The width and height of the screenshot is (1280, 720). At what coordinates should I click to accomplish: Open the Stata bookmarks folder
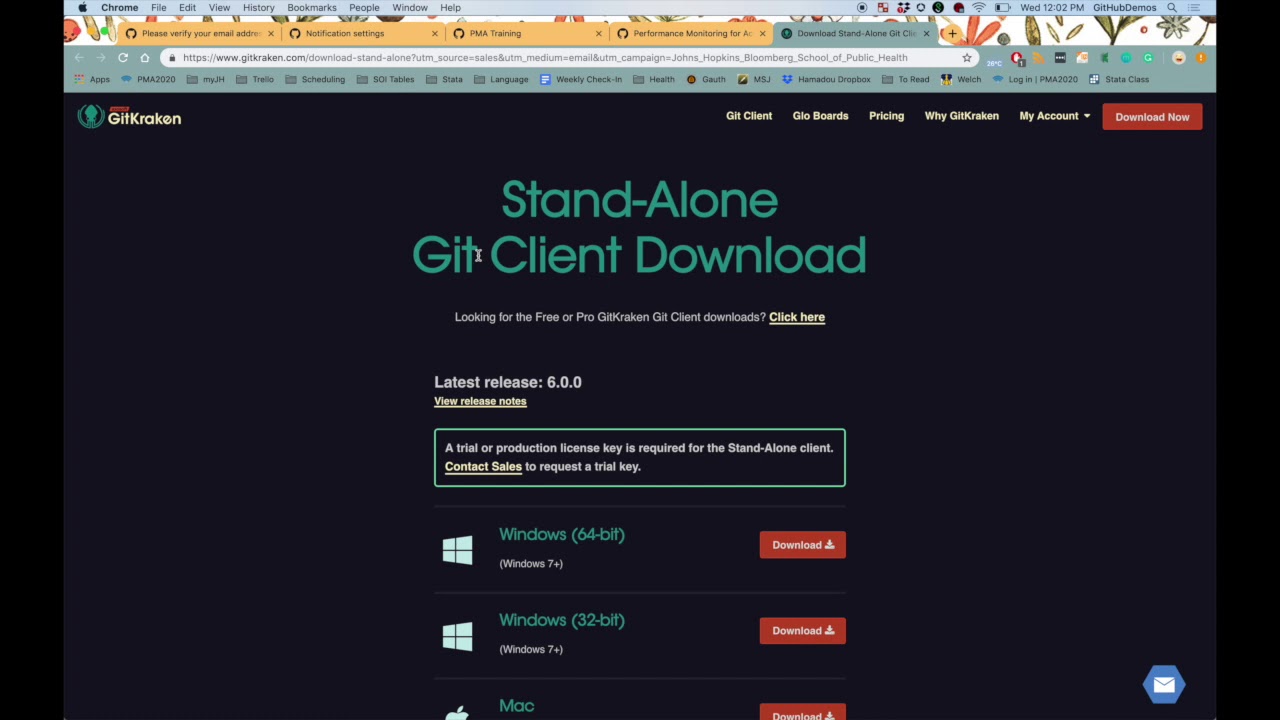(444, 79)
